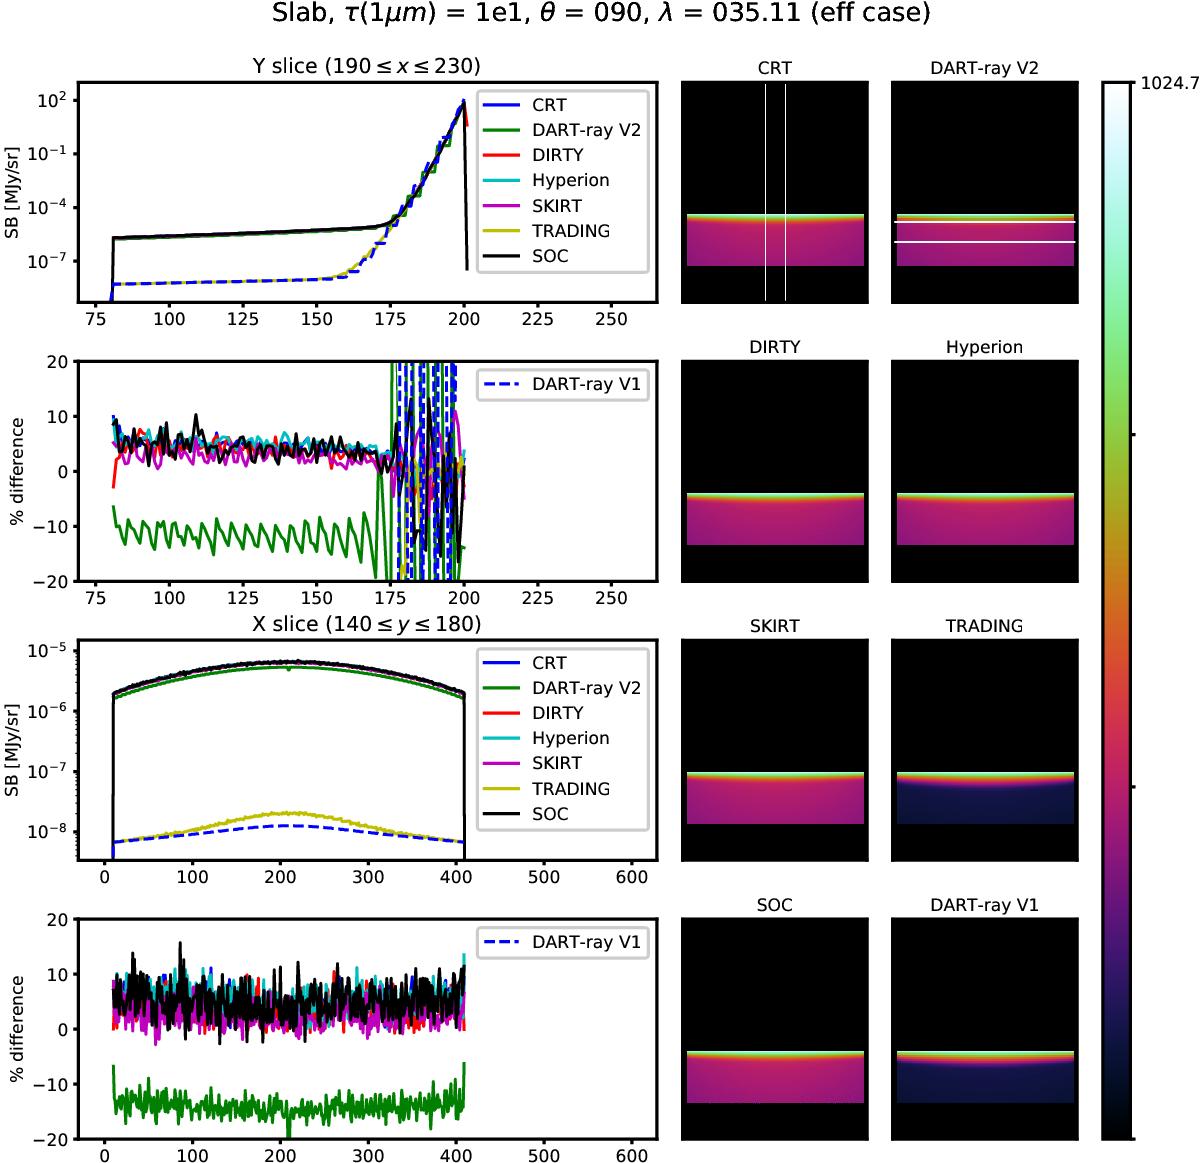The width and height of the screenshot is (1200, 1163).
Task: Open the DIRTY model image
Action: click(x=775, y=471)
